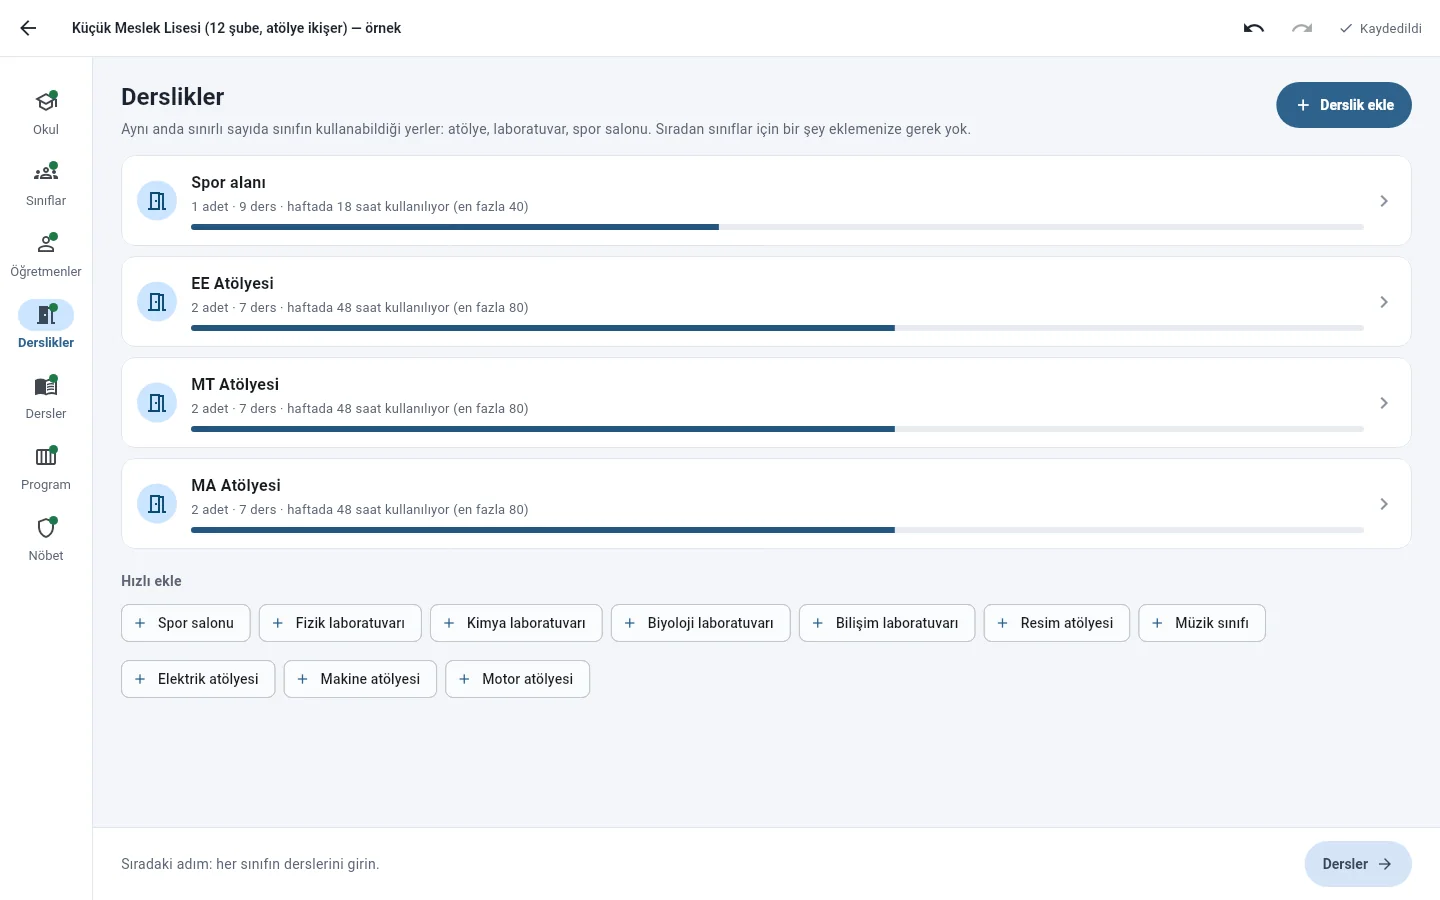This screenshot has height=900, width=1440.
Task: Open Öğretmenler from the sidebar
Action: 46,256
